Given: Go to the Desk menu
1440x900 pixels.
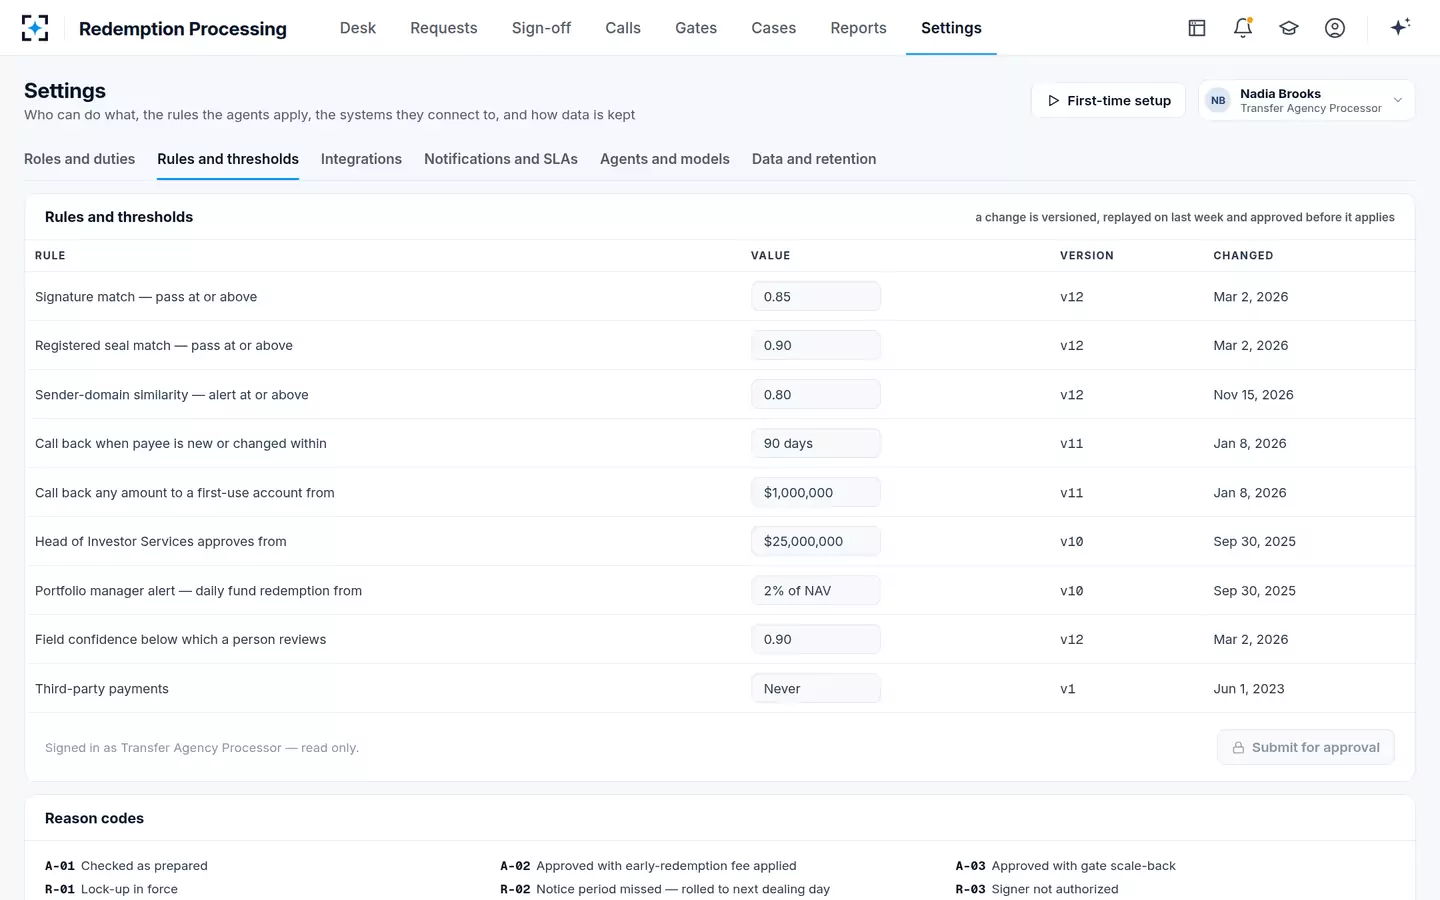Looking at the screenshot, I should pyautogui.click(x=358, y=28).
